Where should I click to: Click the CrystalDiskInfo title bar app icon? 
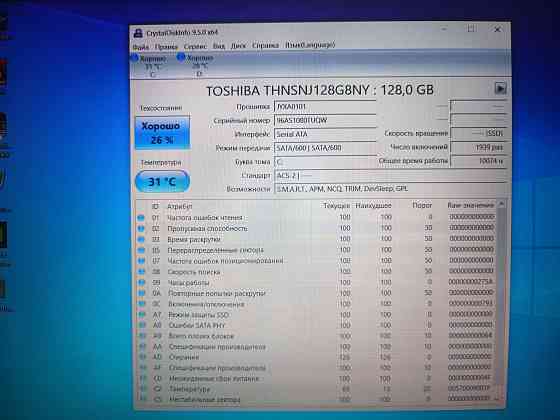click(138, 33)
